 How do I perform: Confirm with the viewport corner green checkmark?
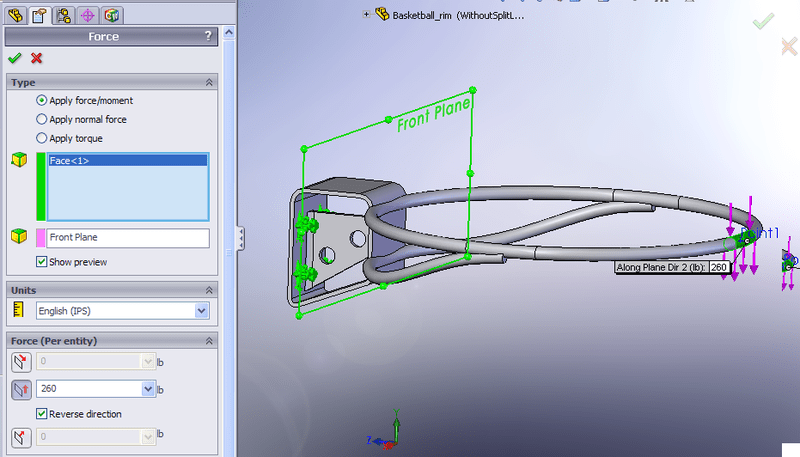pos(763,21)
